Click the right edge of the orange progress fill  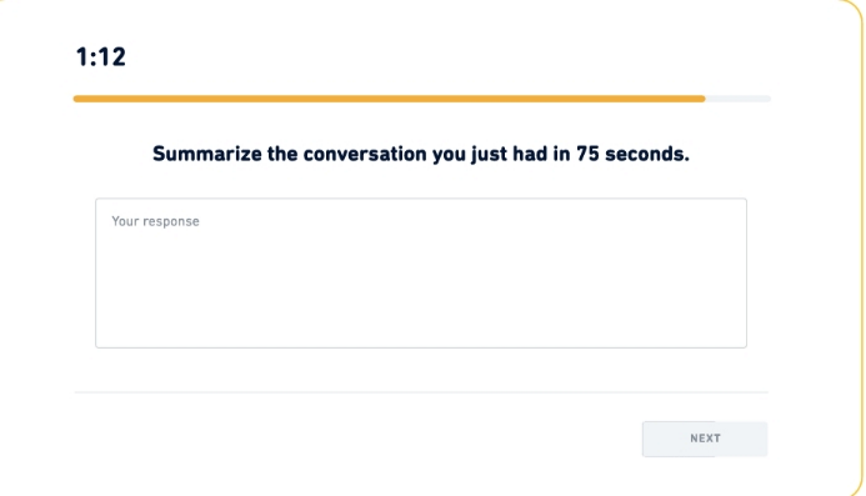(x=702, y=99)
